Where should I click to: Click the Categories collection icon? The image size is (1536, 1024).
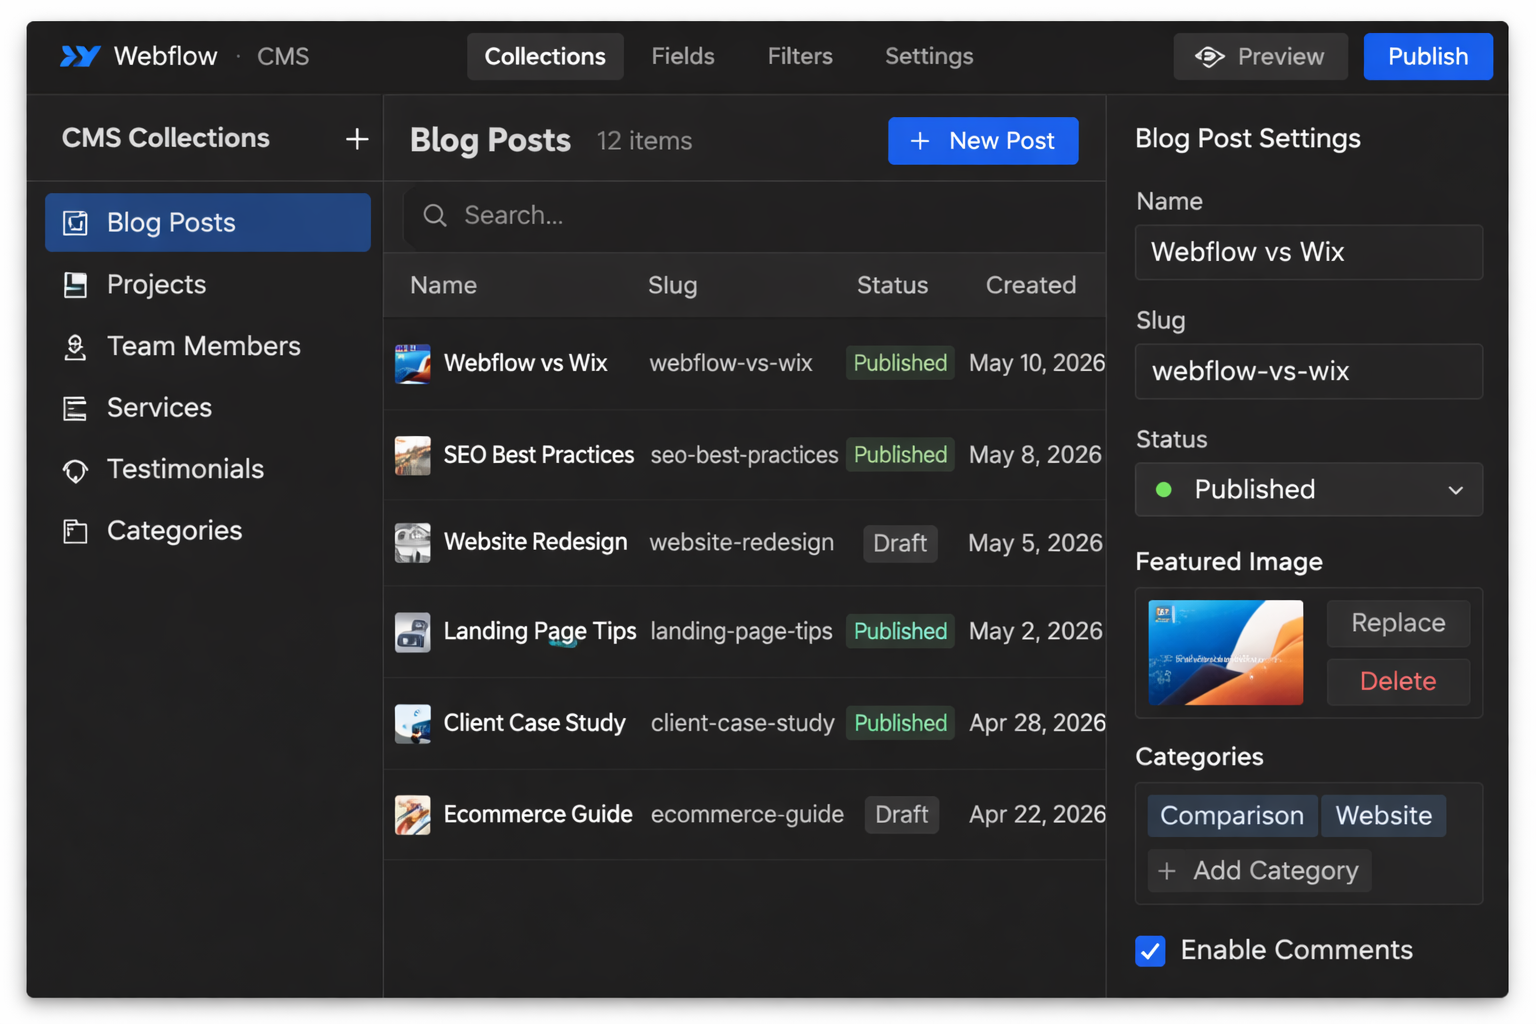tap(76, 531)
